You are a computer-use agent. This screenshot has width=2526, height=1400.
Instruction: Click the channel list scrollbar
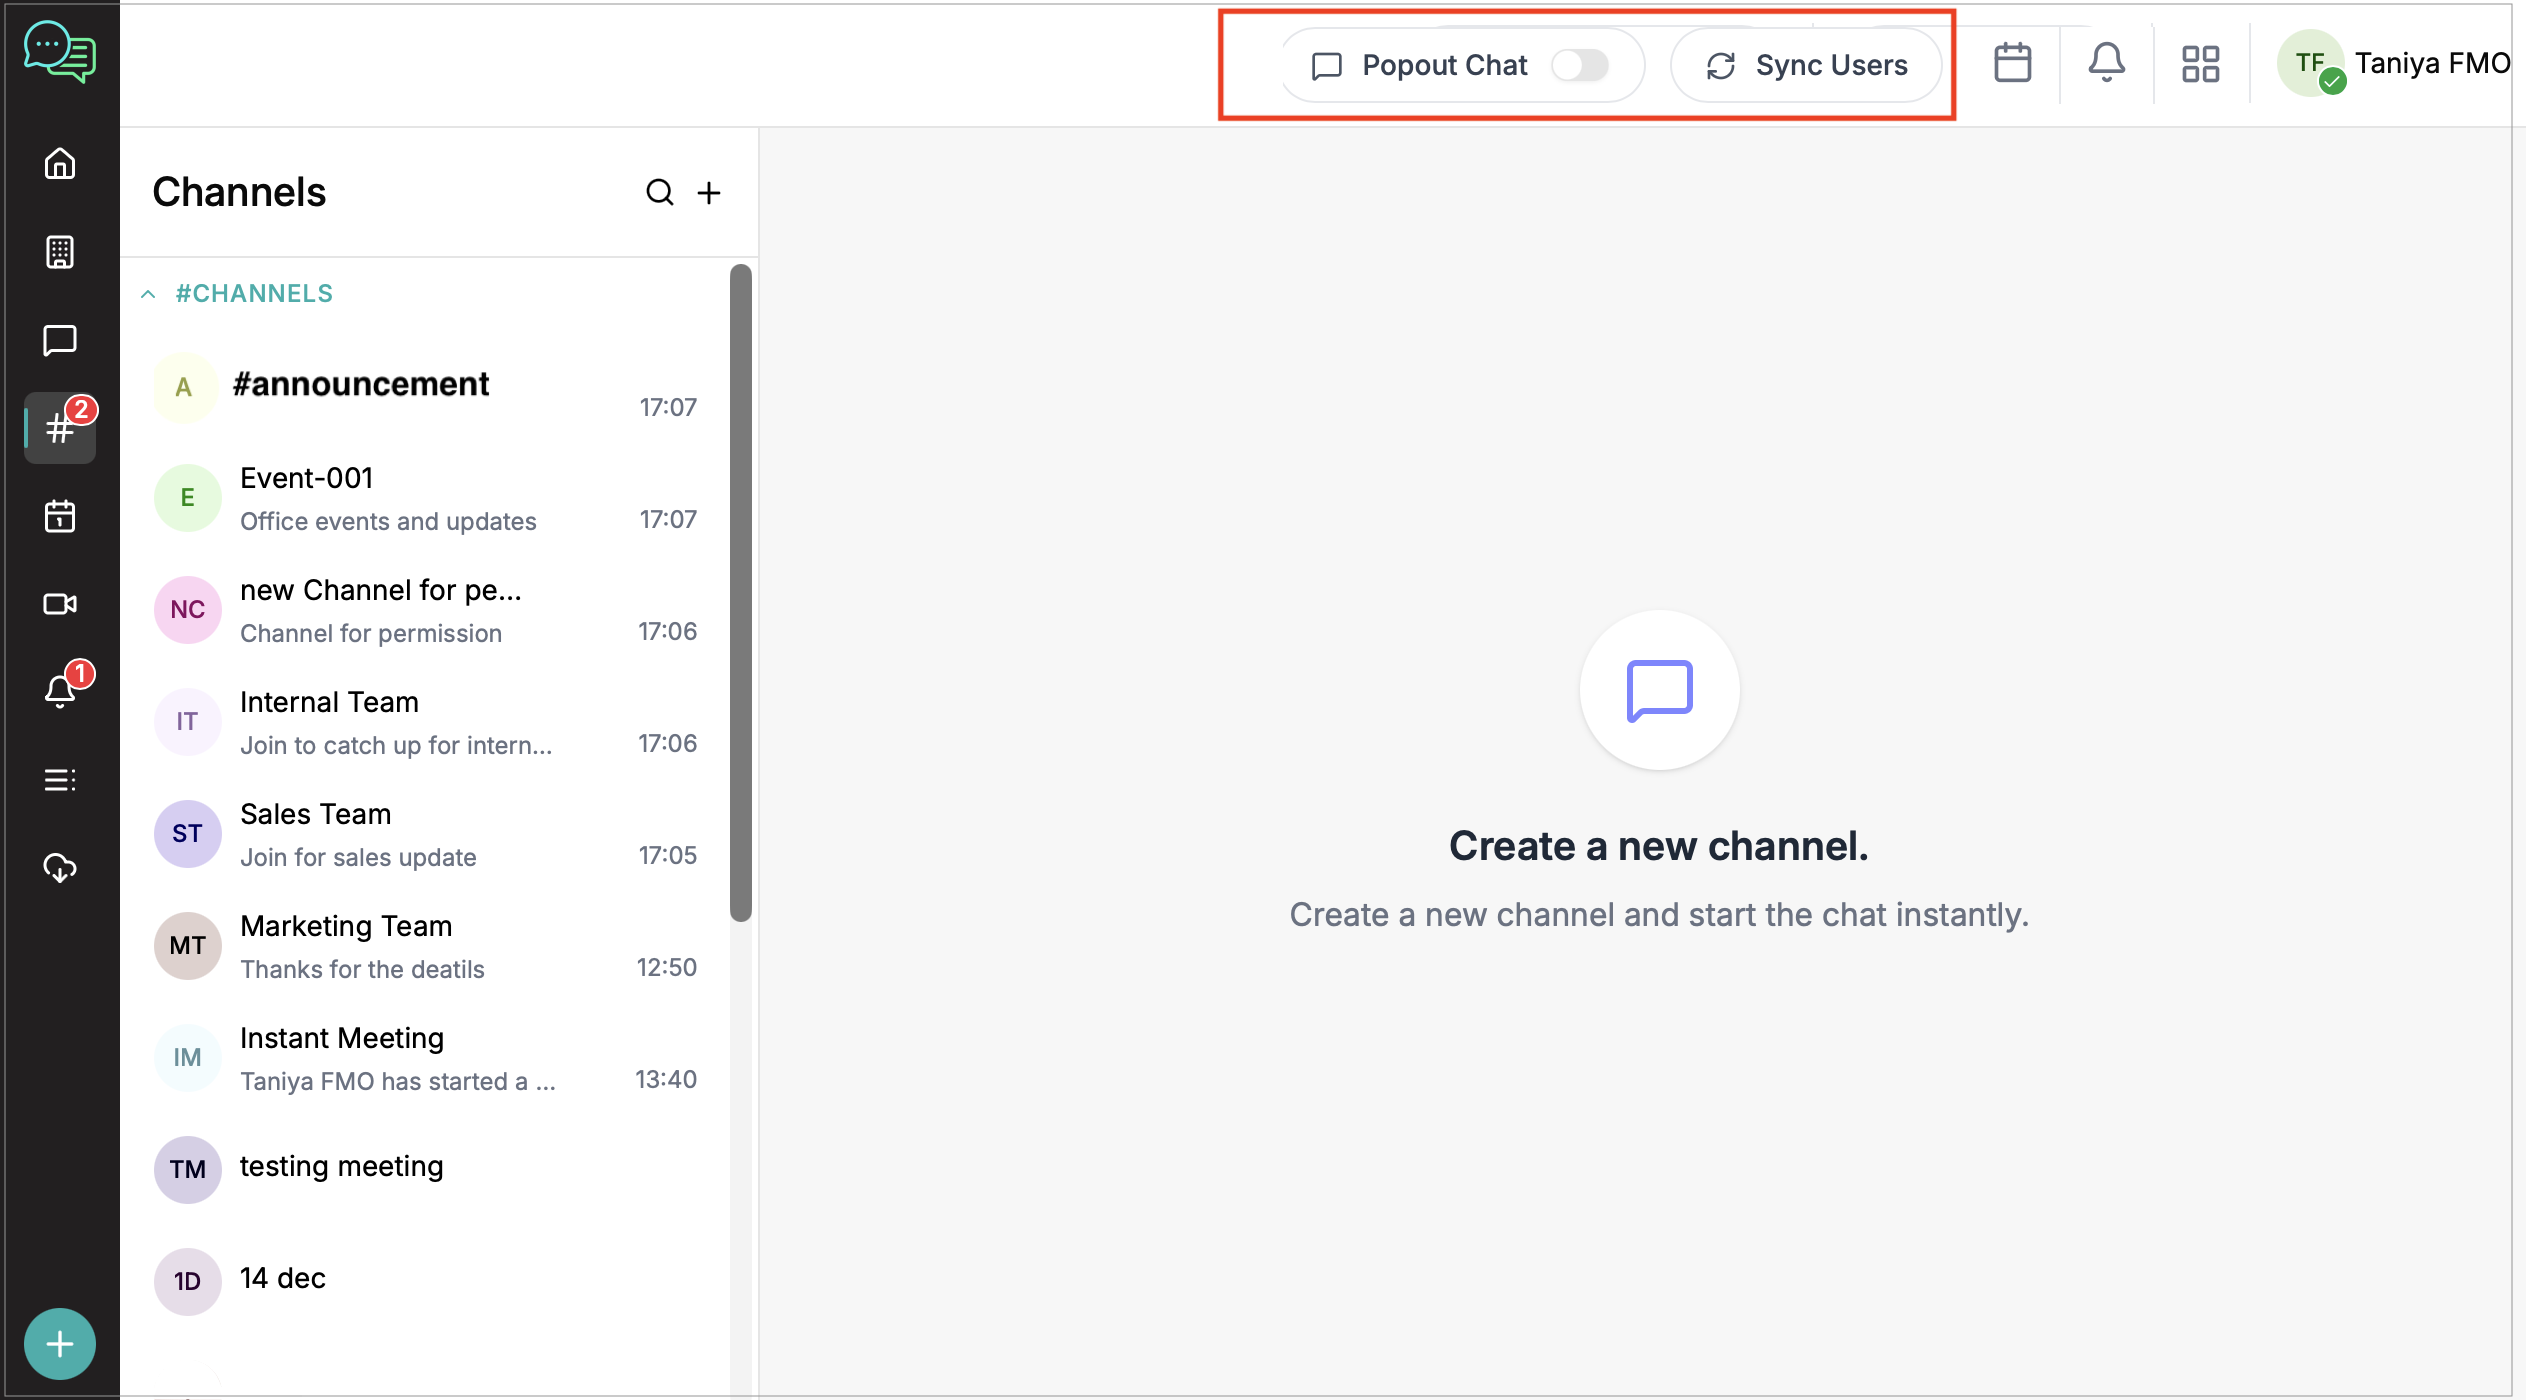740,592
